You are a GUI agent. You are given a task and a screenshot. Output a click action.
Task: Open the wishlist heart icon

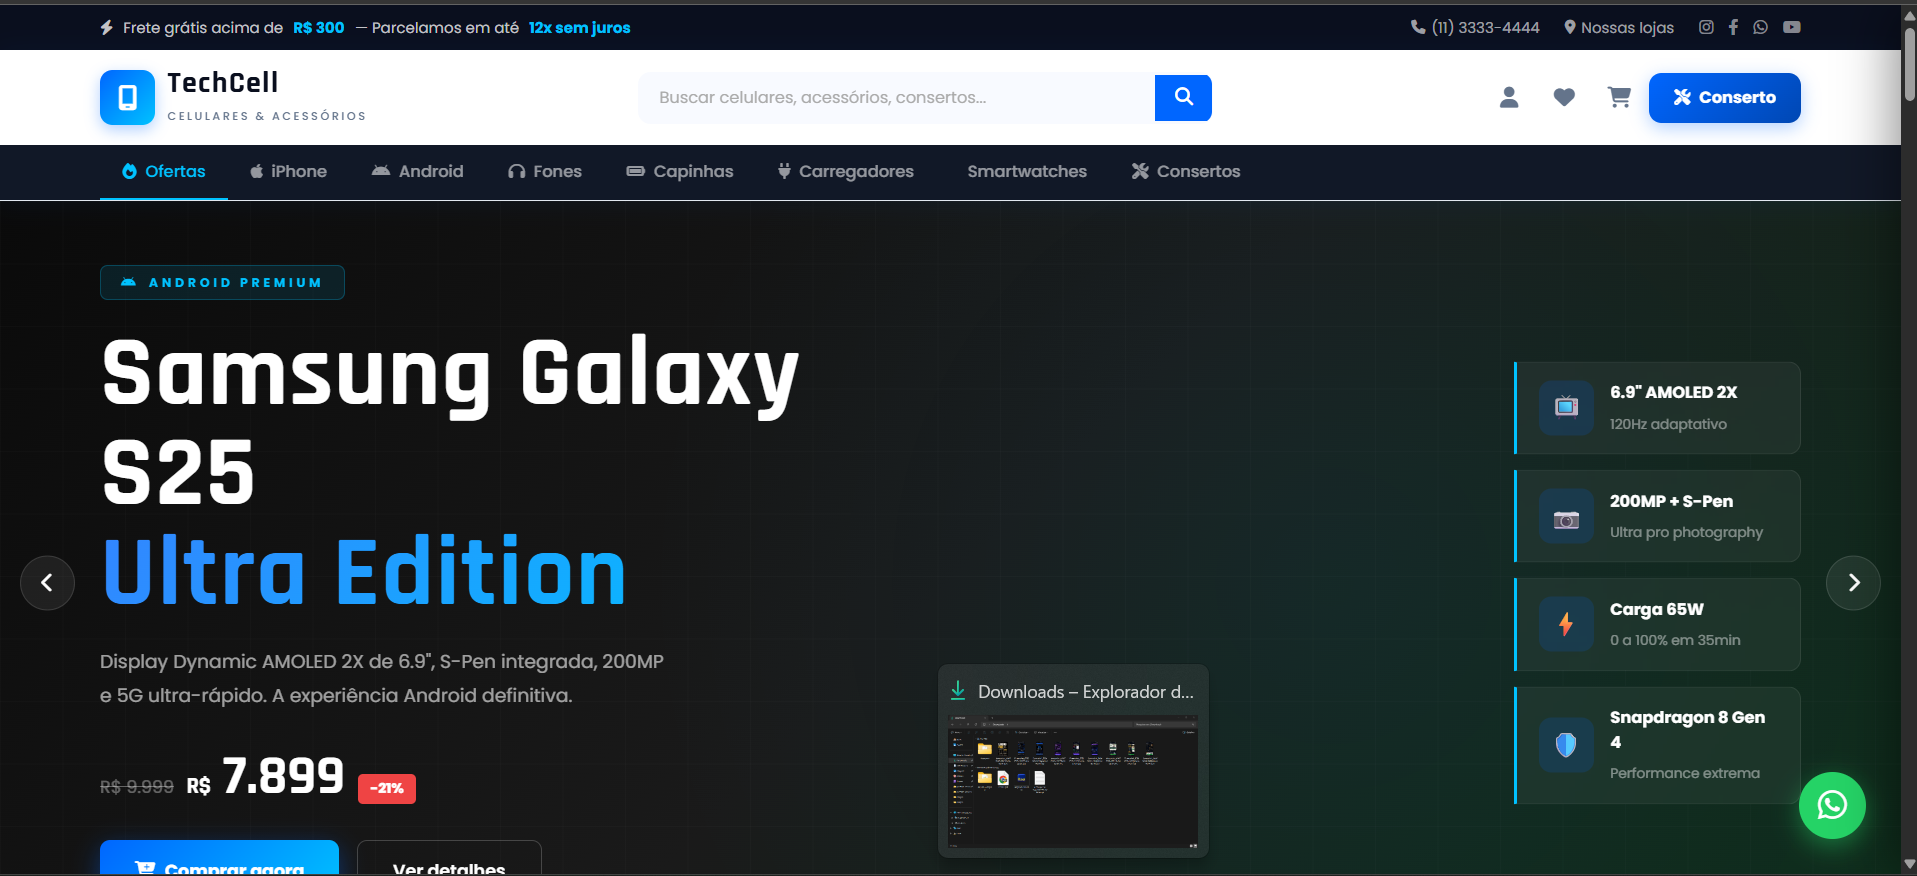tap(1564, 97)
